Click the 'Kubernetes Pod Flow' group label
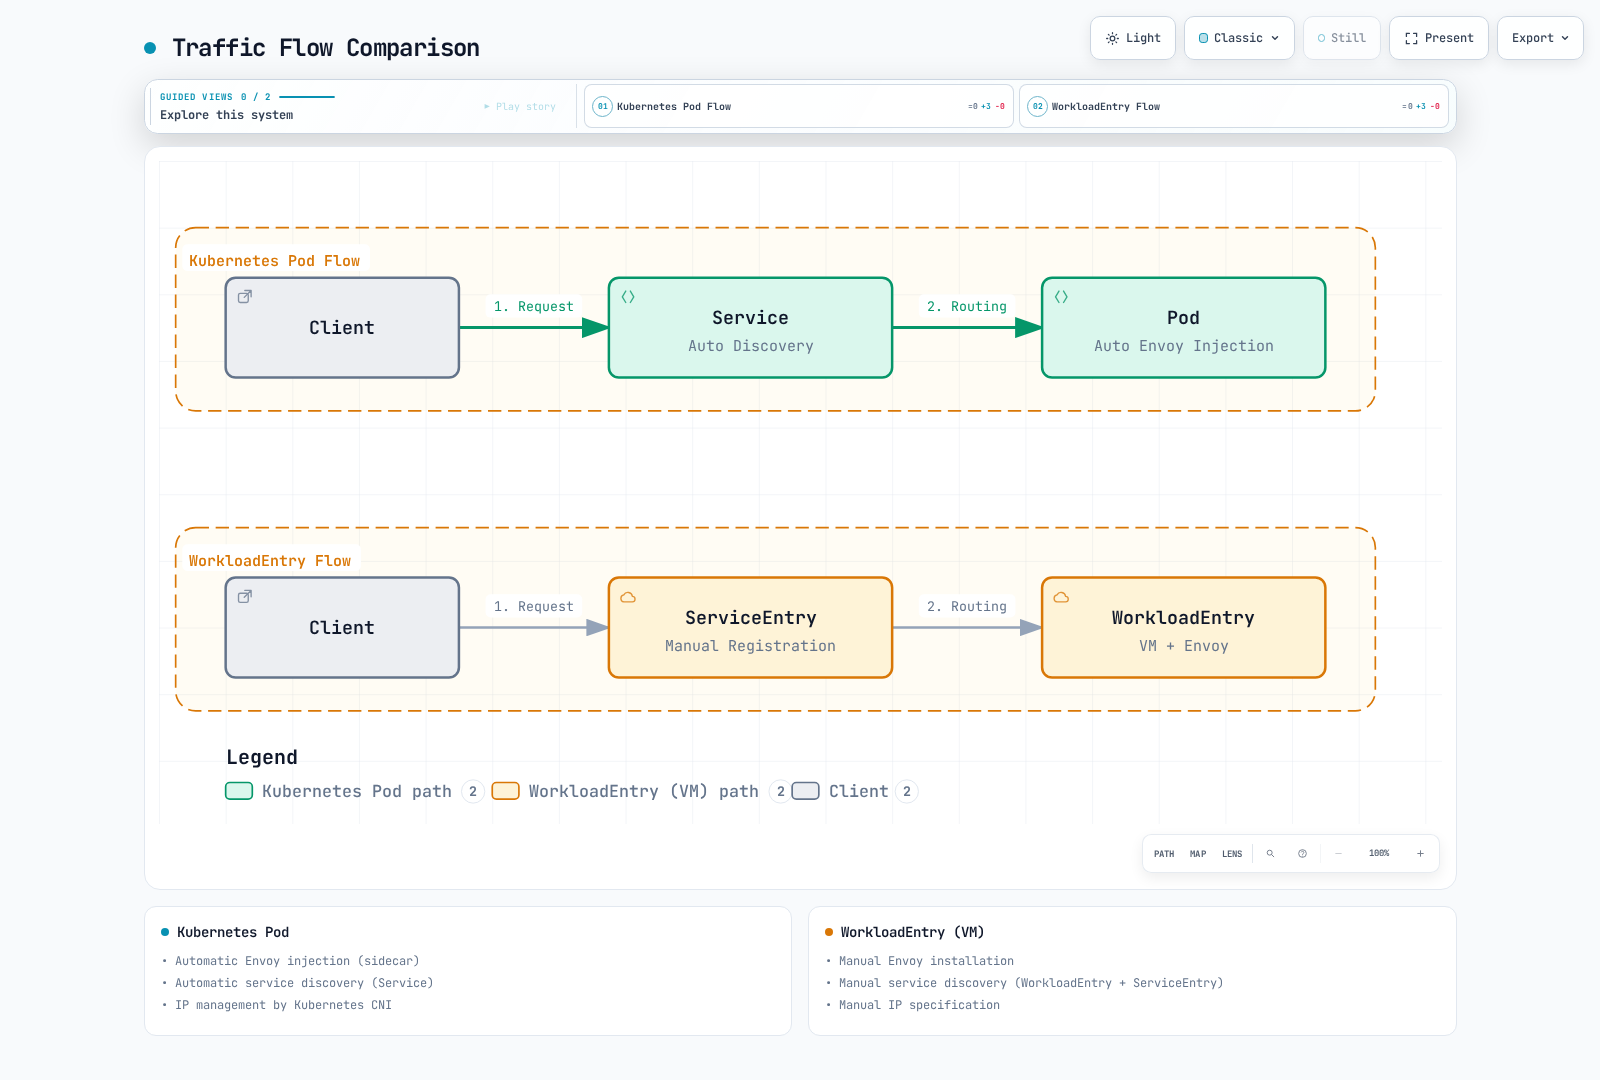The height and width of the screenshot is (1080, 1600). 274,261
